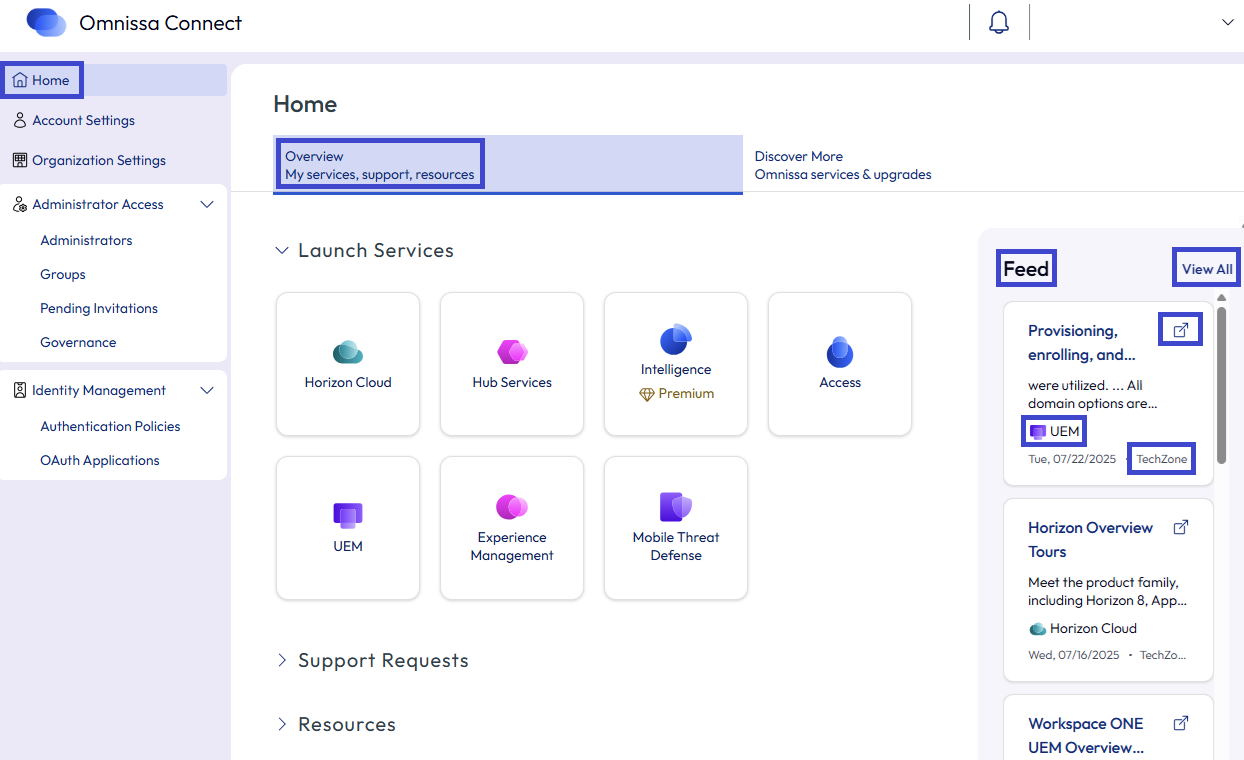Open the Horizon Overview Tours external link icon
The width and height of the screenshot is (1244, 760).
(1181, 526)
